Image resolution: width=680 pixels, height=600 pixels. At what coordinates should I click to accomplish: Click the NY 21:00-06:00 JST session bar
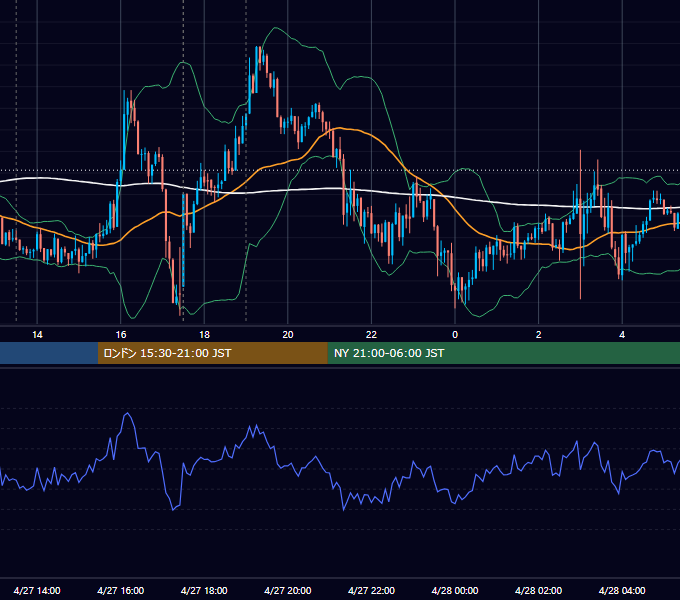pos(503,353)
